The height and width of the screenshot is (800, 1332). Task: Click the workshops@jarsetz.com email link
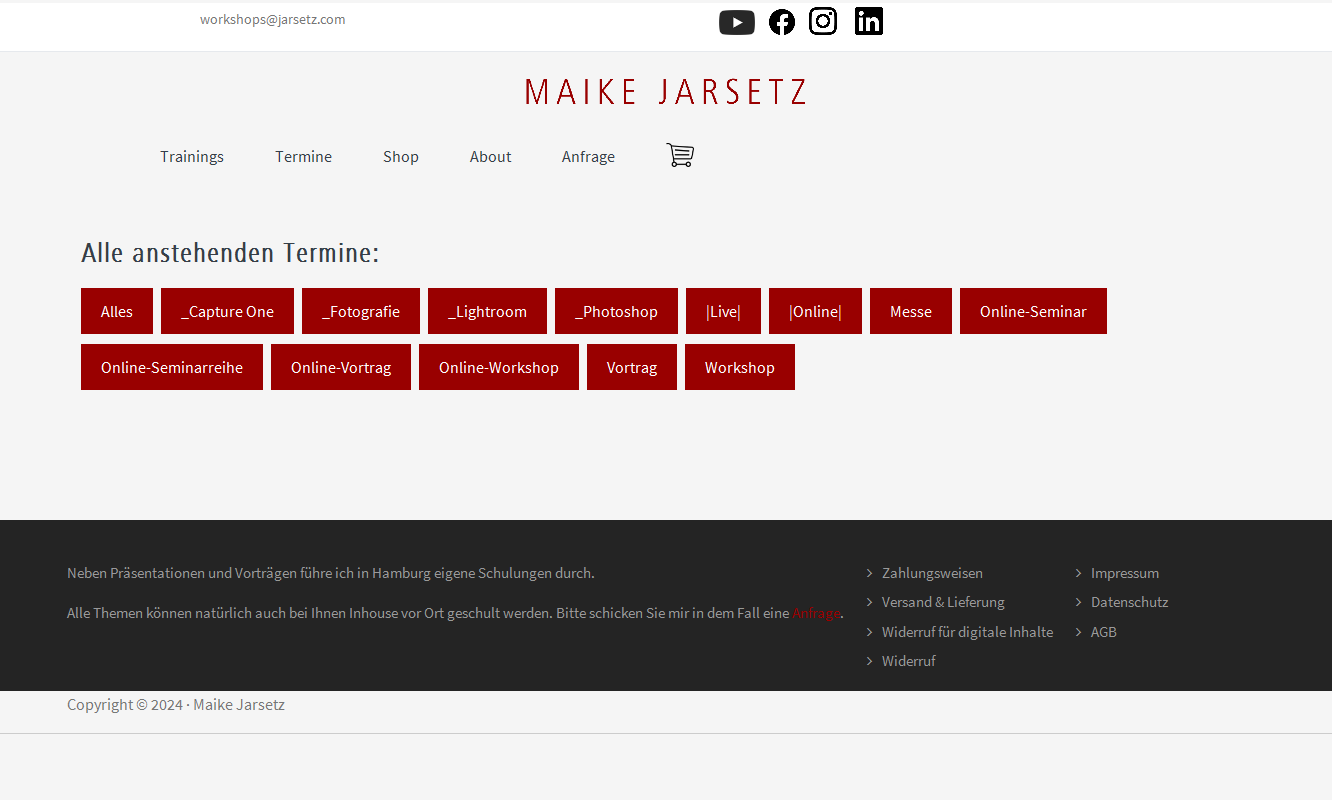[x=273, y=19]
